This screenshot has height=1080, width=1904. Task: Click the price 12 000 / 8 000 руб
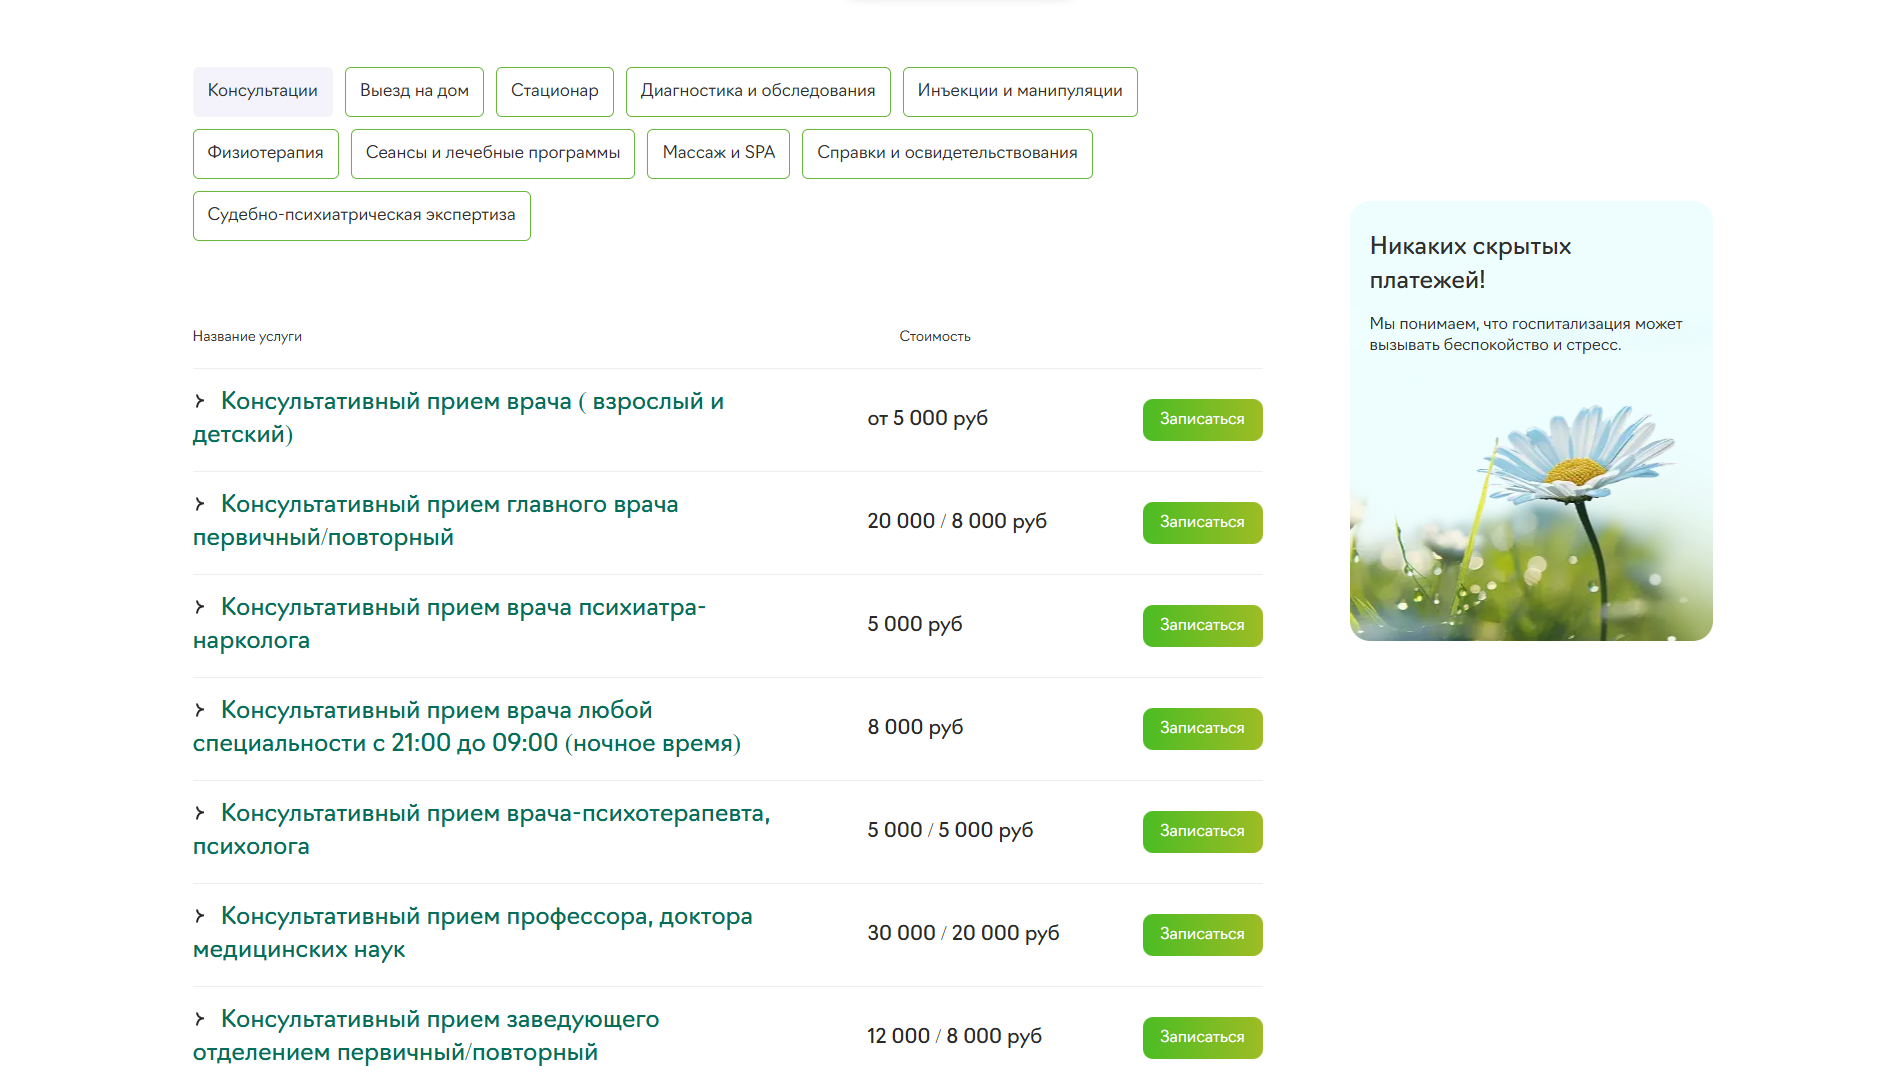pyautogui.click(x=954, y=1037)
